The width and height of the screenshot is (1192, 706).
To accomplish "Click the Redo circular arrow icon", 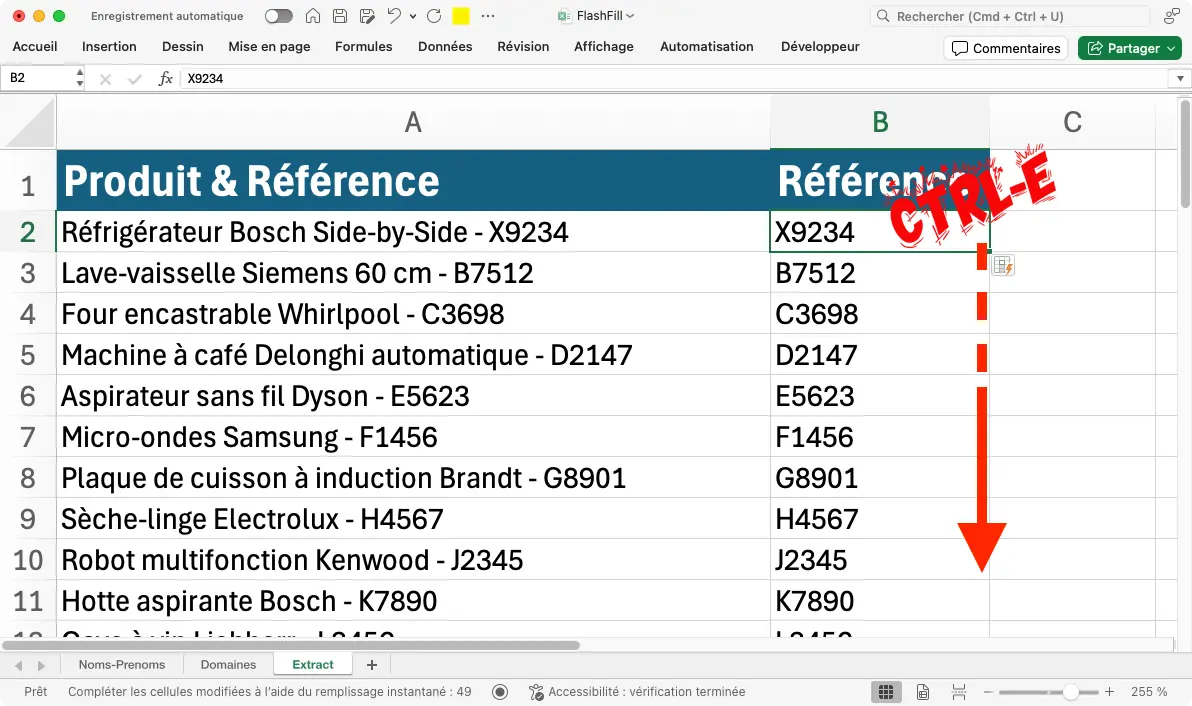I will click(434, 16).
